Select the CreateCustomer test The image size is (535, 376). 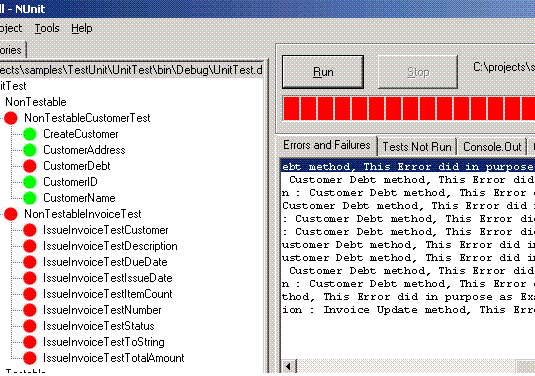81,134
